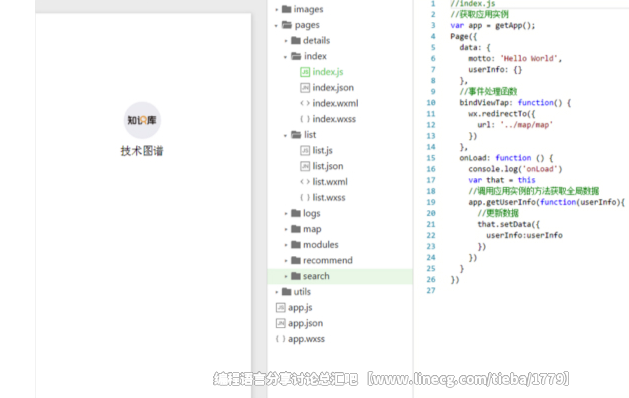Expand the map folder arrow

point(286,229)
